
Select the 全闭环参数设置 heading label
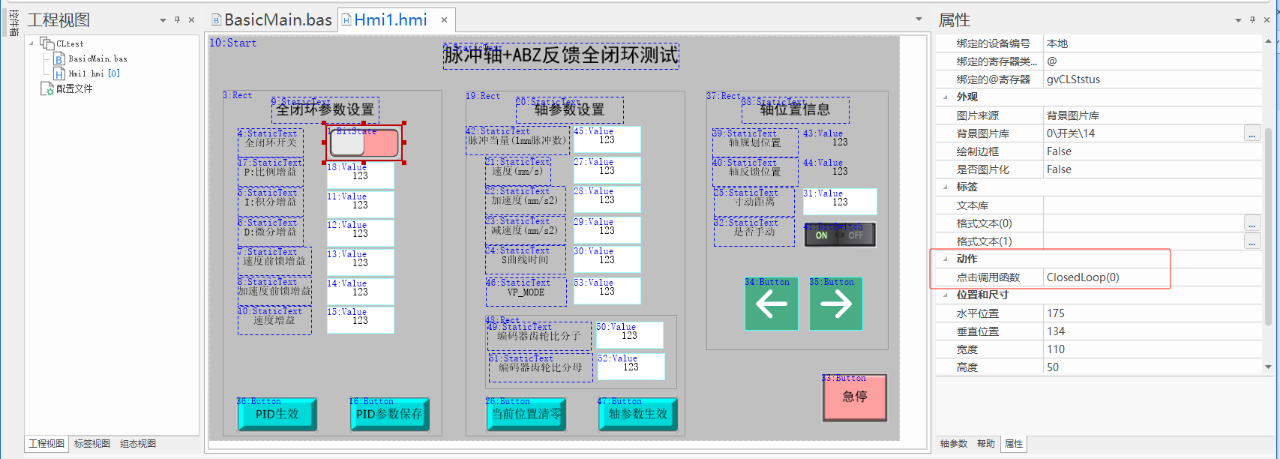click(x=325, y=109)
